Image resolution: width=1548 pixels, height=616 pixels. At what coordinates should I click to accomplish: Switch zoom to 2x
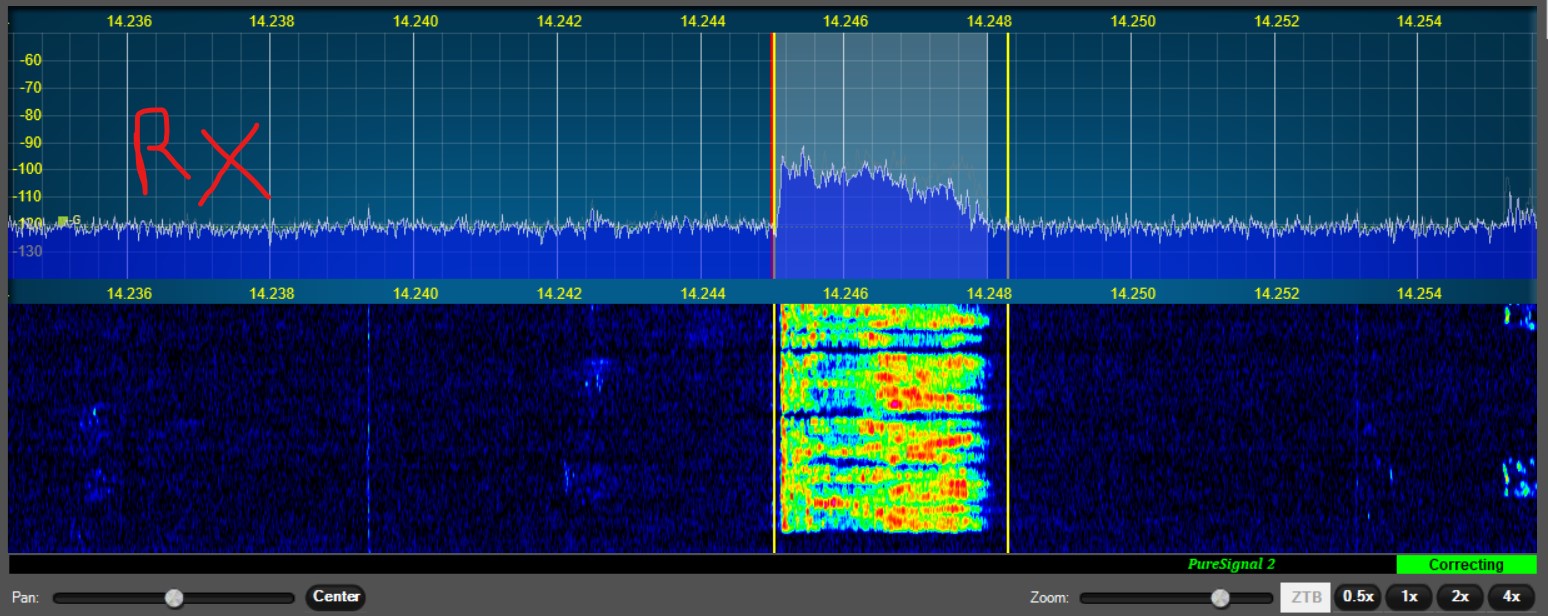click(1460, 597)
